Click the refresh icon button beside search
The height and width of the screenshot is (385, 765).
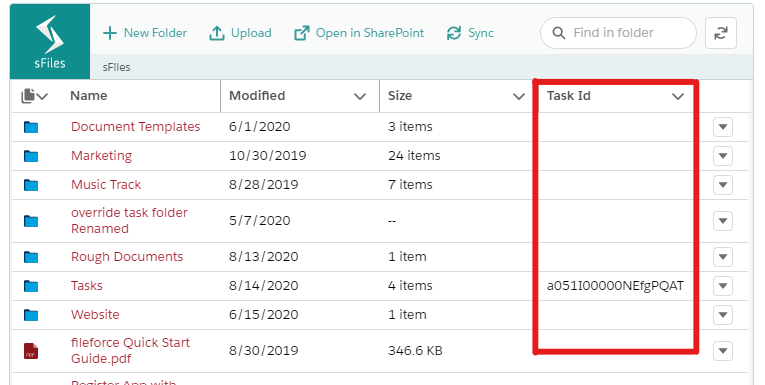point(721,33)
